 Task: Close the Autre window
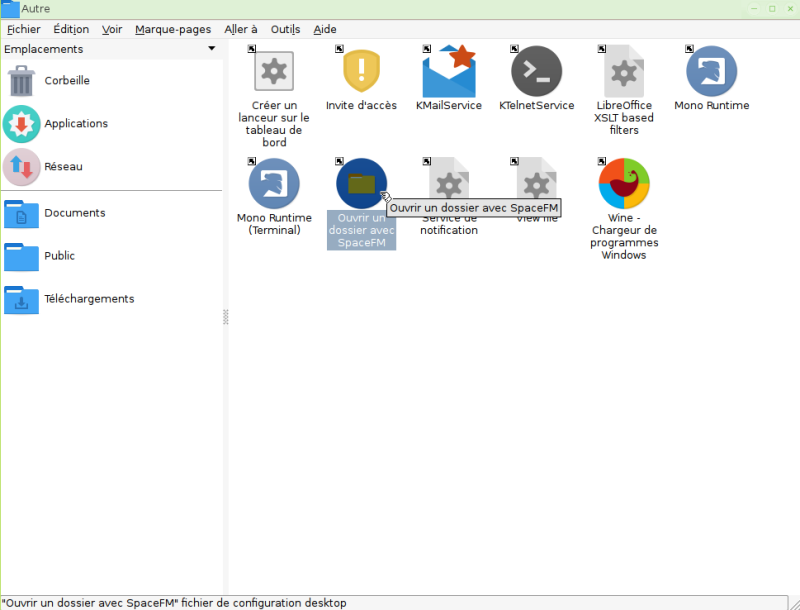pyautogui.click(x=790, y=9)
